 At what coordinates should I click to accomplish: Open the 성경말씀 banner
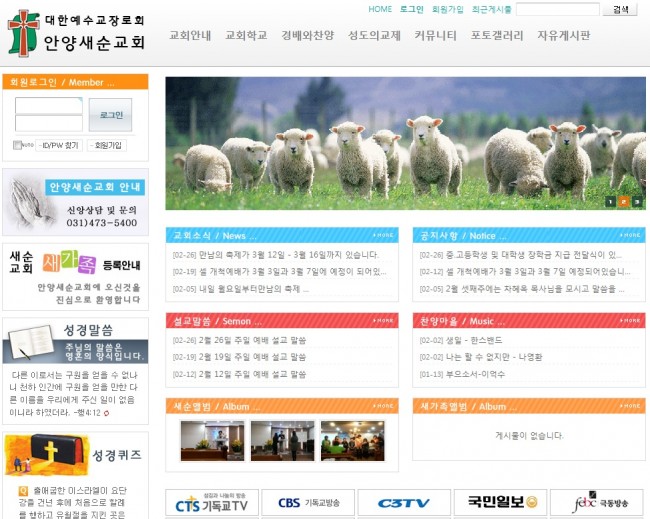(x=75, y=341)
